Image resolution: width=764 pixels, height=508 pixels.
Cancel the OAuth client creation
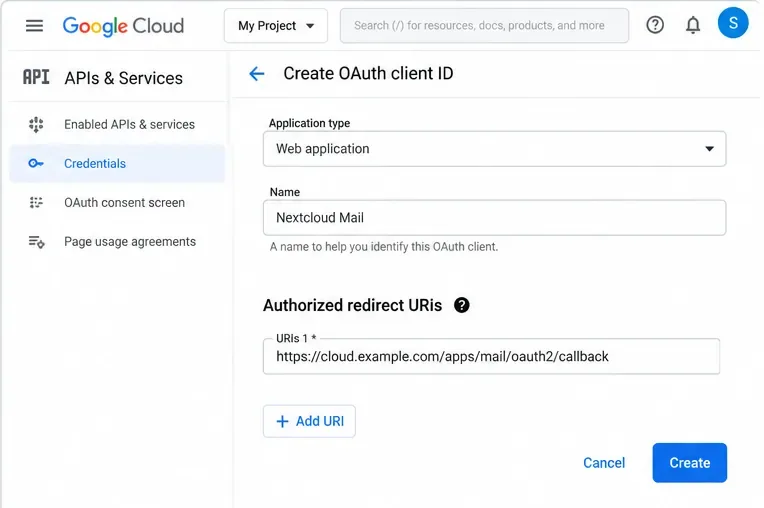point(604,463)
